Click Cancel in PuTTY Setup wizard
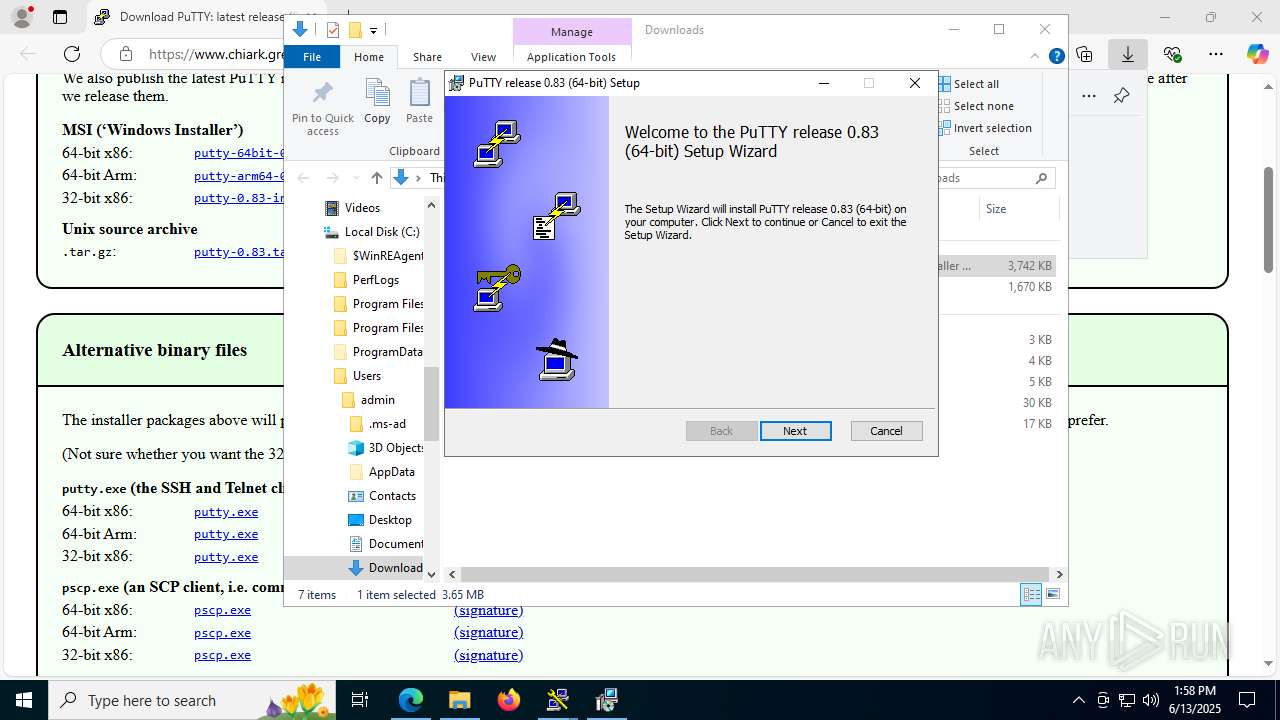1280x720 pixels. (886, 431)
